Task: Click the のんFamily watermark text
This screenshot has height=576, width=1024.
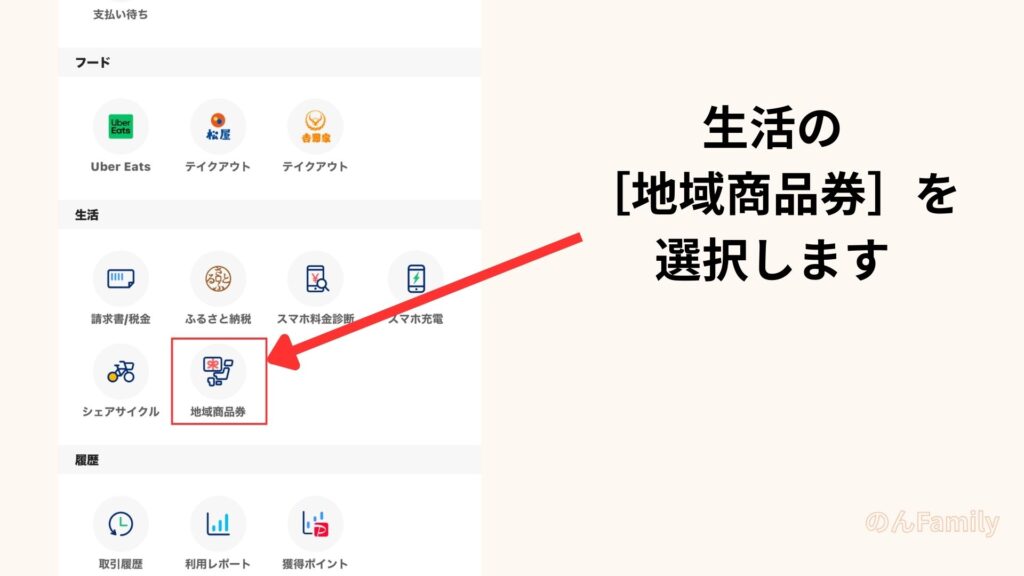Action: (932, 522)
